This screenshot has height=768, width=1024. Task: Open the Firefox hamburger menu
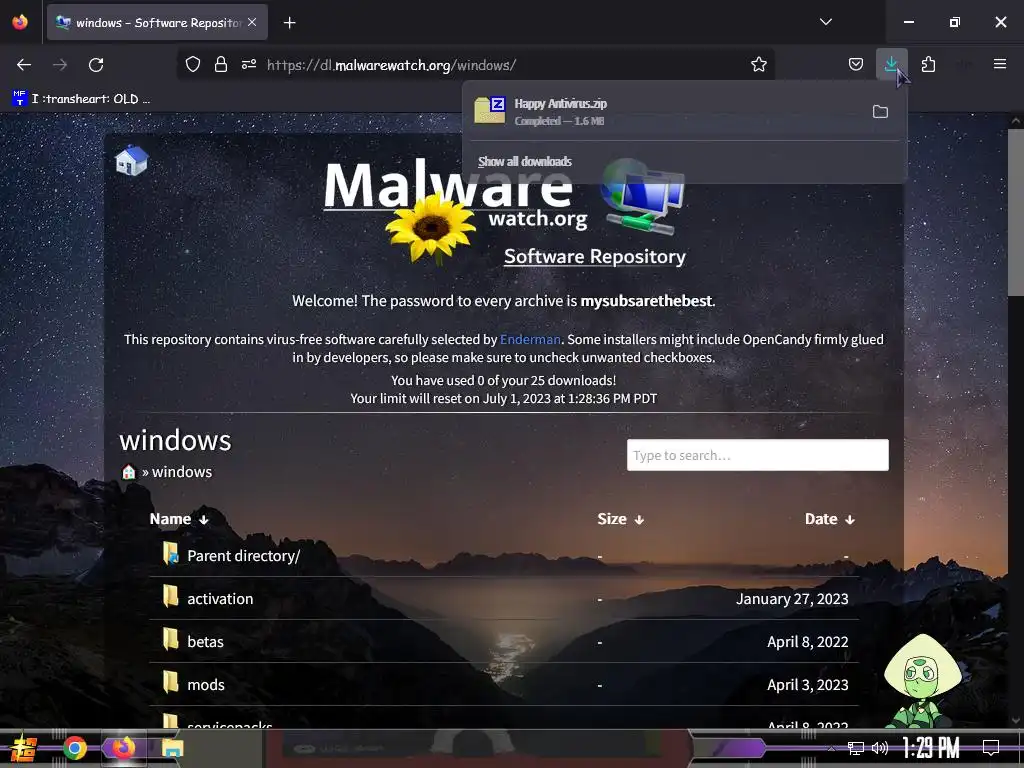999,64
